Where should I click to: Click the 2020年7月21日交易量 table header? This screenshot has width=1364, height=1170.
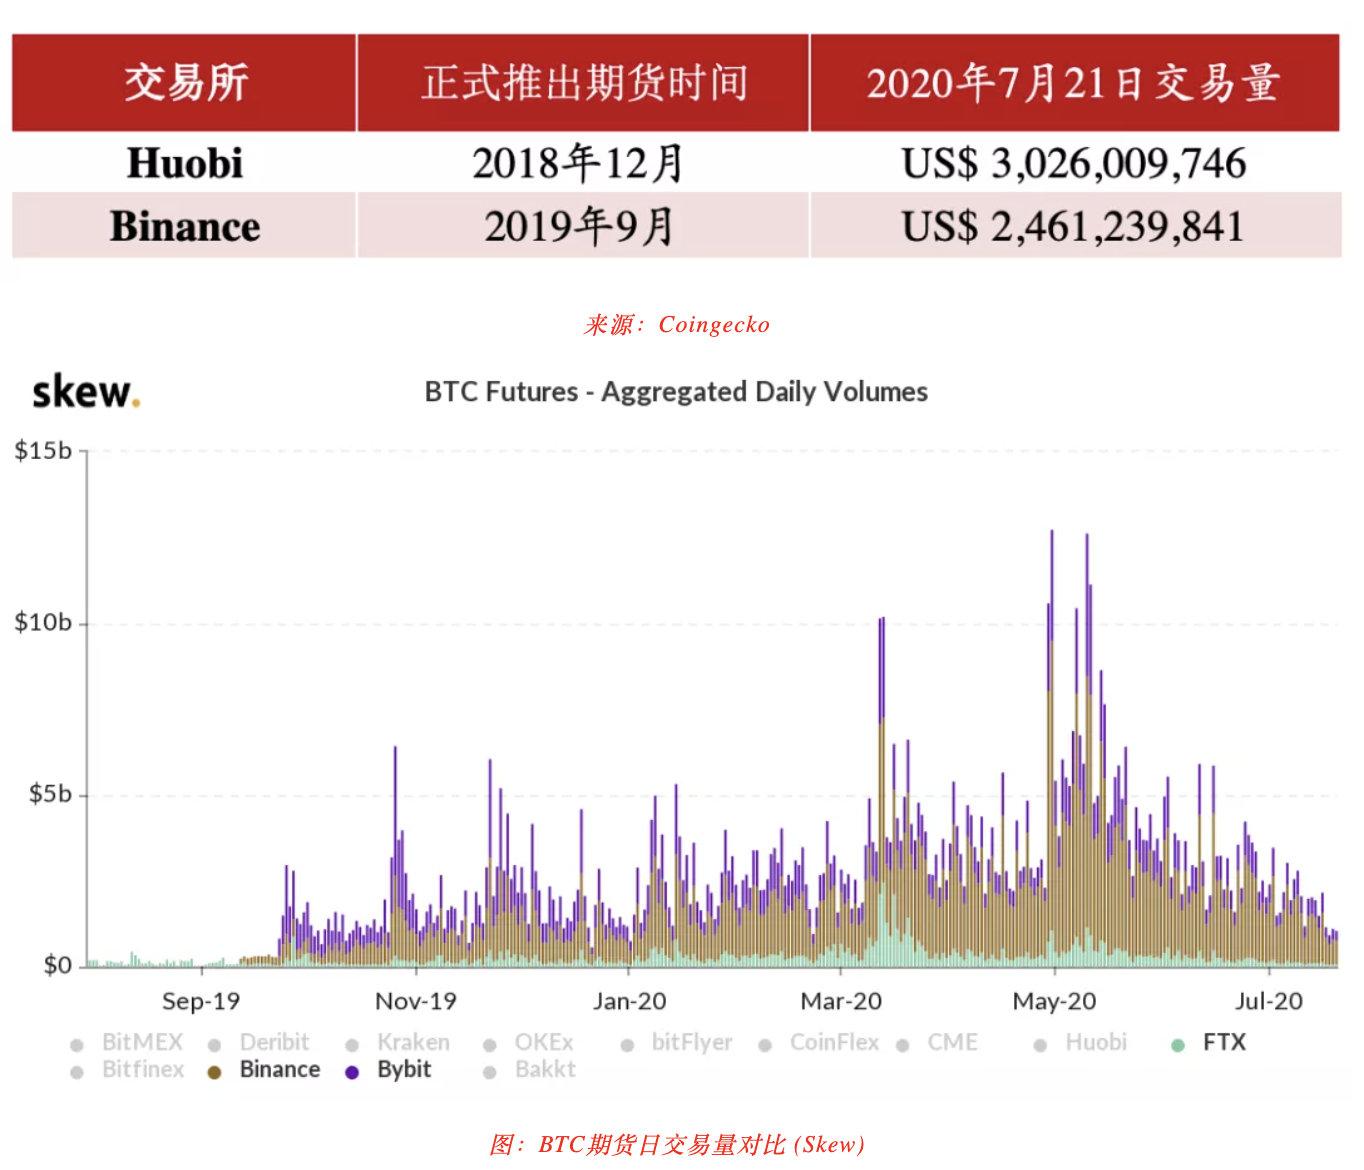point(1075,83)
